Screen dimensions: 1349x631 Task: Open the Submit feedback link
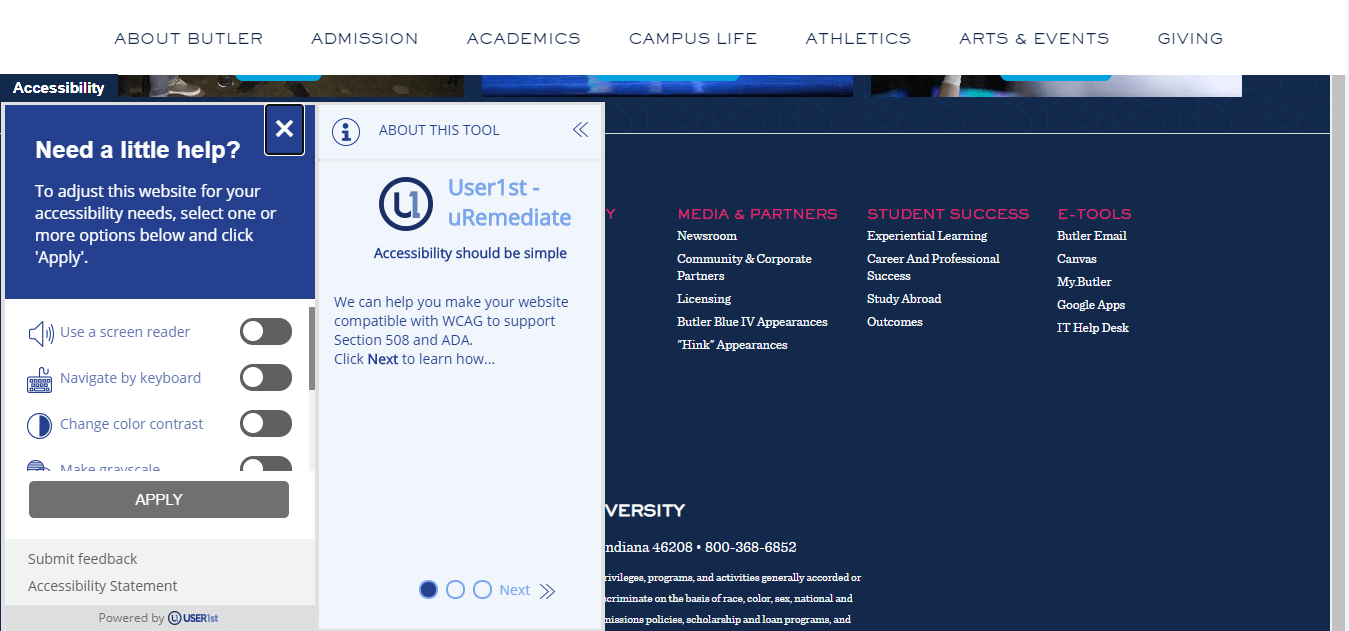tap(83, 559)
